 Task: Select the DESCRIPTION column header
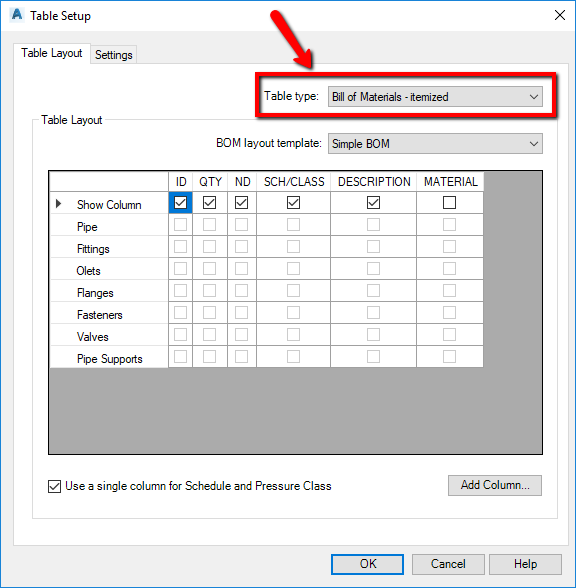374,182
